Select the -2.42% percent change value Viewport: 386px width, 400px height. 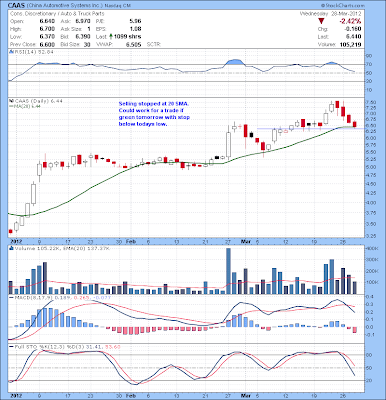point(350,21)
